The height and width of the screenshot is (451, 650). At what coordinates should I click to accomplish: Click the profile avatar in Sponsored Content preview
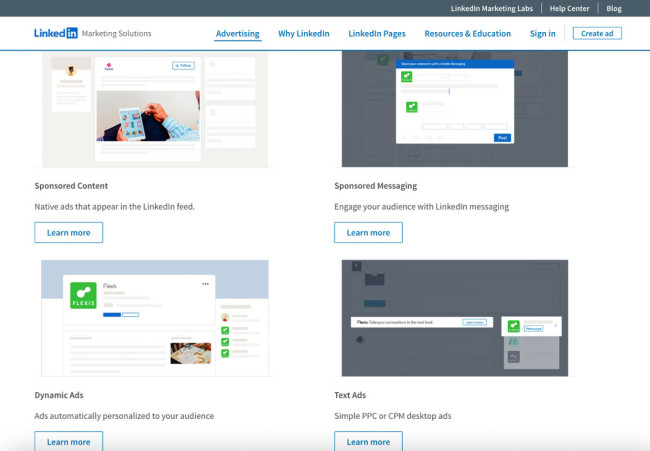(x=74, y=72)
